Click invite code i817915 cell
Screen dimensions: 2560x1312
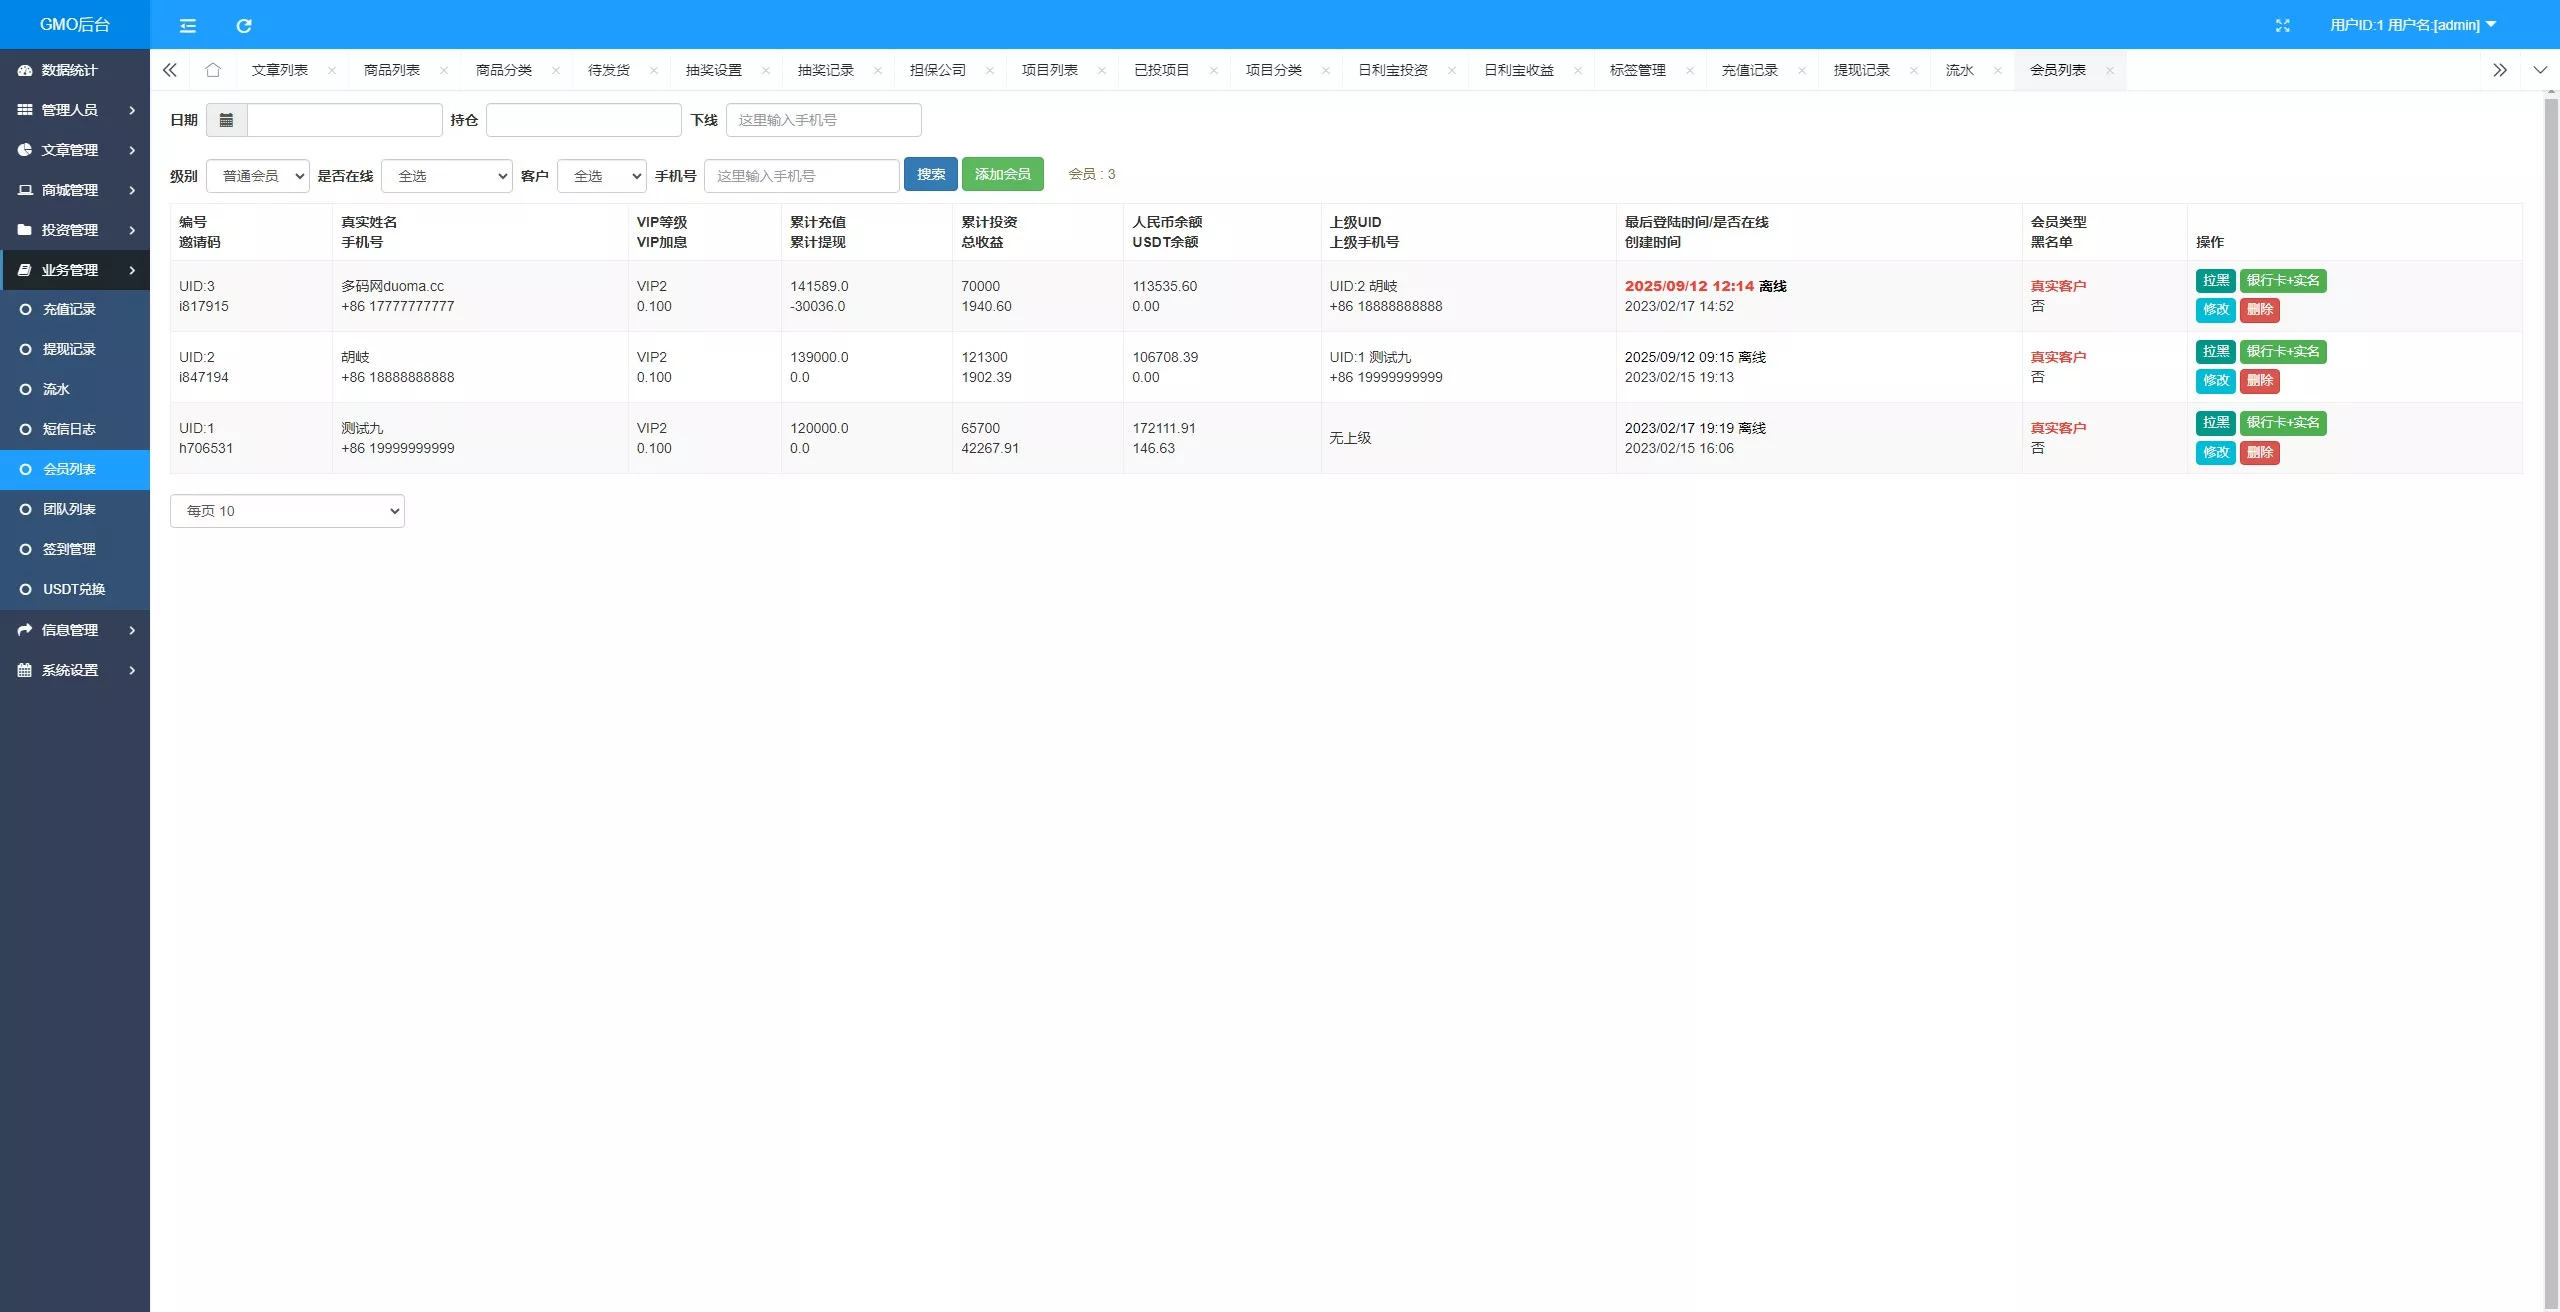tap(204, 307)
